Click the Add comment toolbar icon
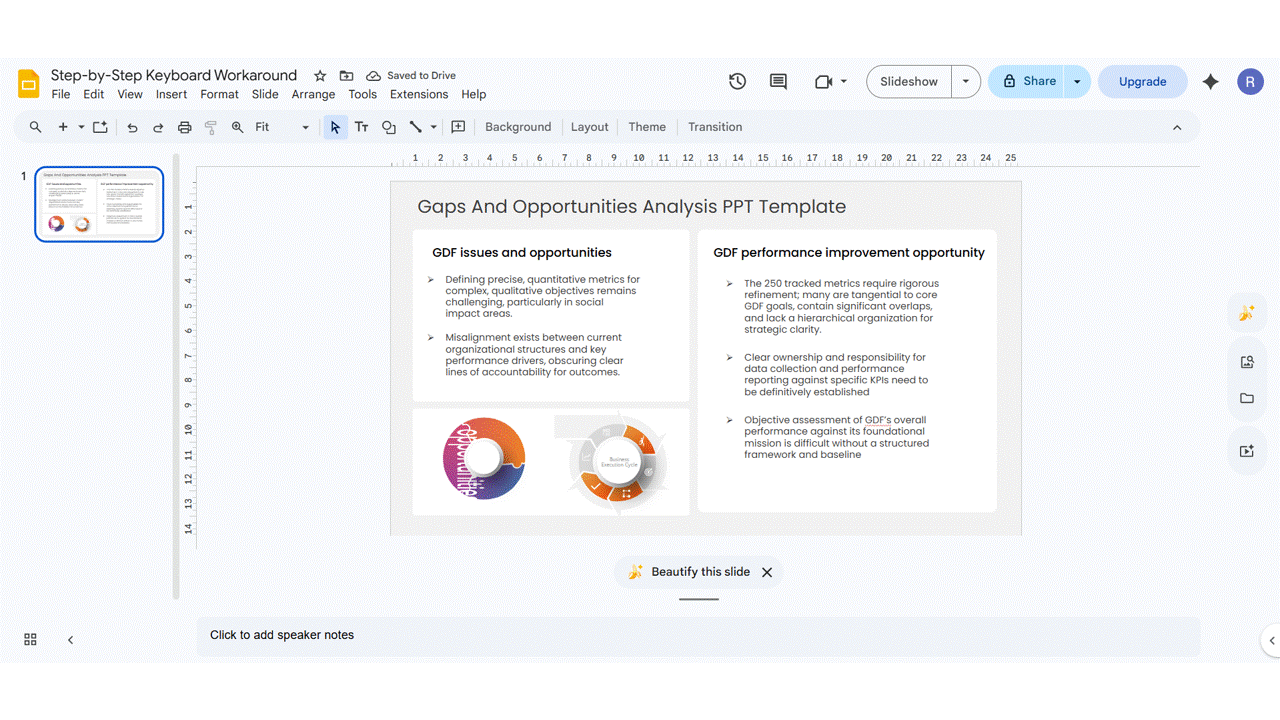Screen dimensions: 1280x720 click(458, 127)
